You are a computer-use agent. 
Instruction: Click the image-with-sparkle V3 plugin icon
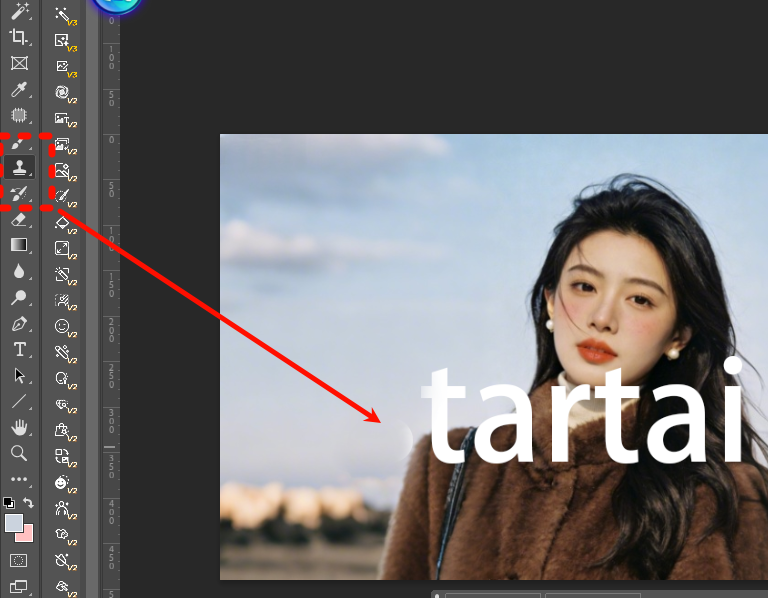(64, 42)
